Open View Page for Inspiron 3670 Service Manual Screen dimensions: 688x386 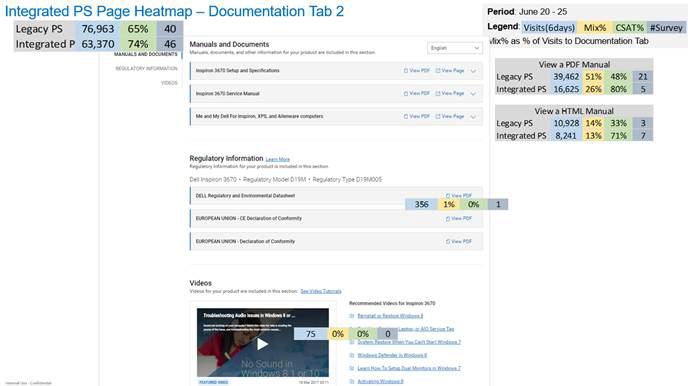[450, 93]
